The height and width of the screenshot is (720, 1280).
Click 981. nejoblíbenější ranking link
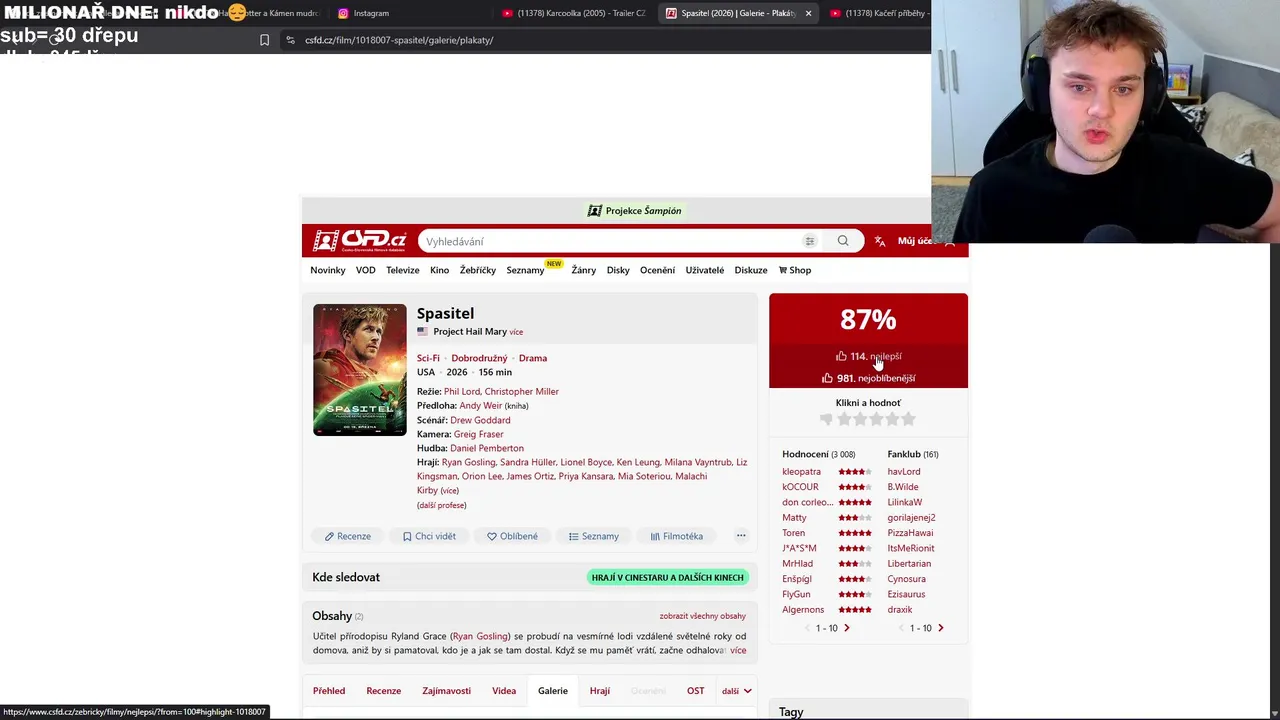click(x=868, y=378)
